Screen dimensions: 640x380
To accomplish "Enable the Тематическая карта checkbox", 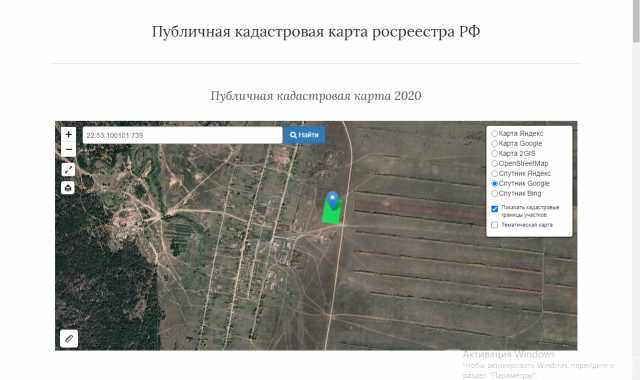I will pos(495,225).
